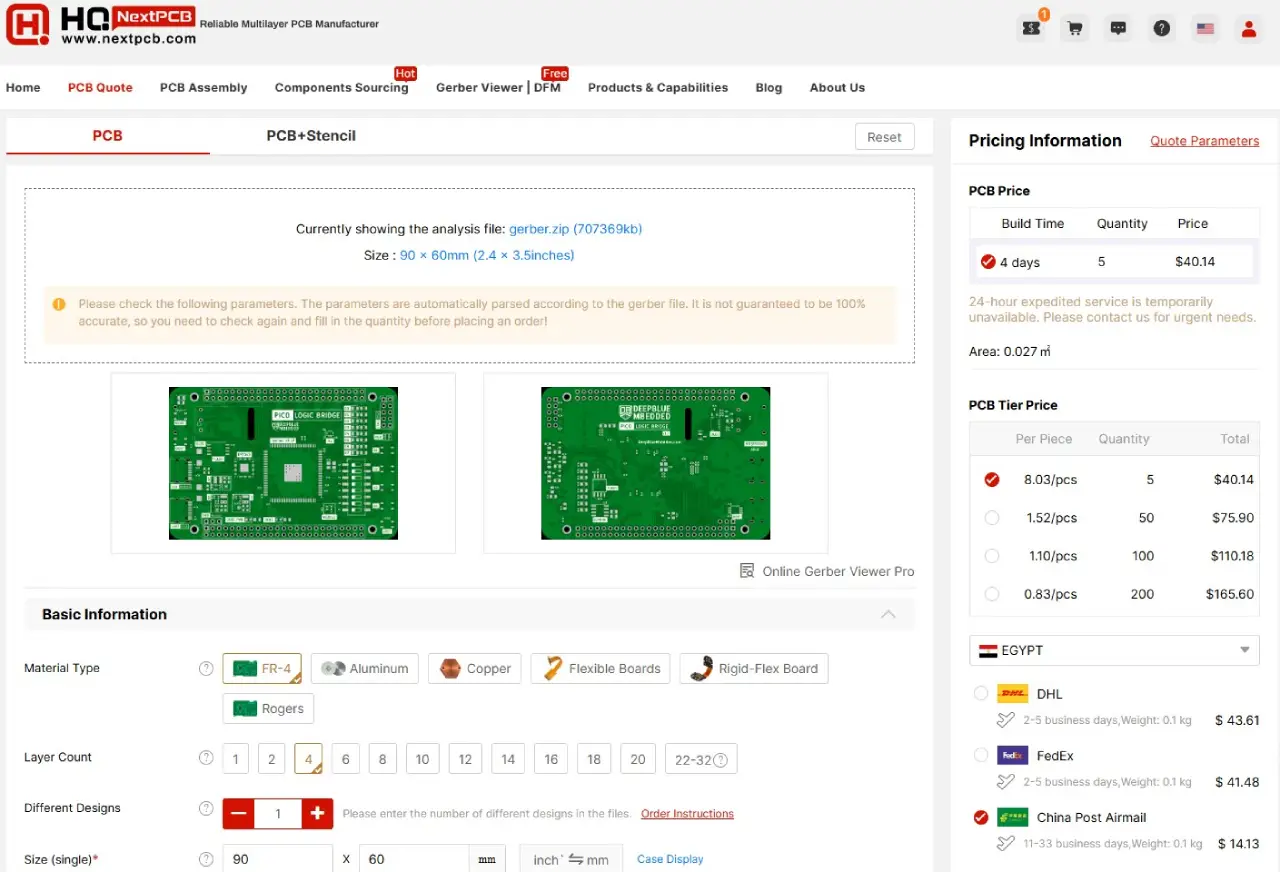
Task: Open Gerber Viewer | DFM menu item
Action: [498, 88]
